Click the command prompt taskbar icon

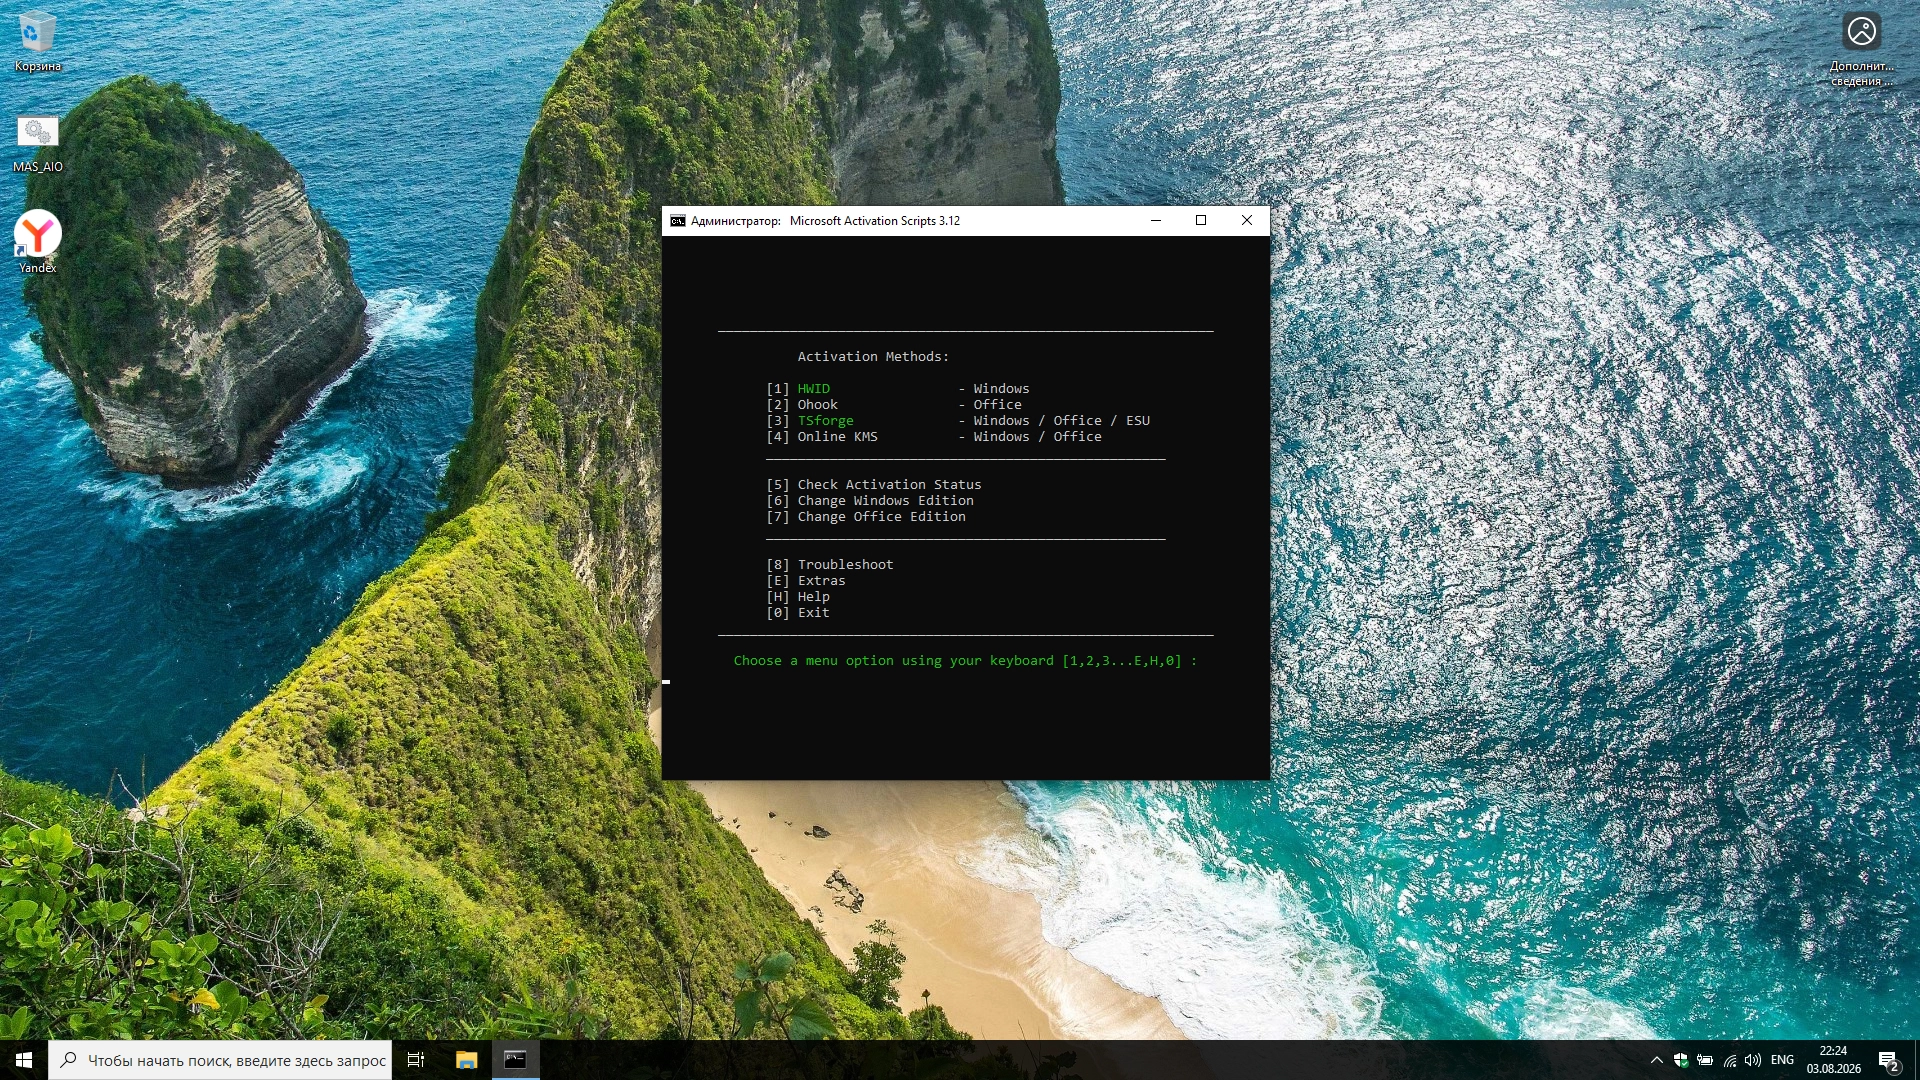pyautogui.click(x=515, y=1060)
